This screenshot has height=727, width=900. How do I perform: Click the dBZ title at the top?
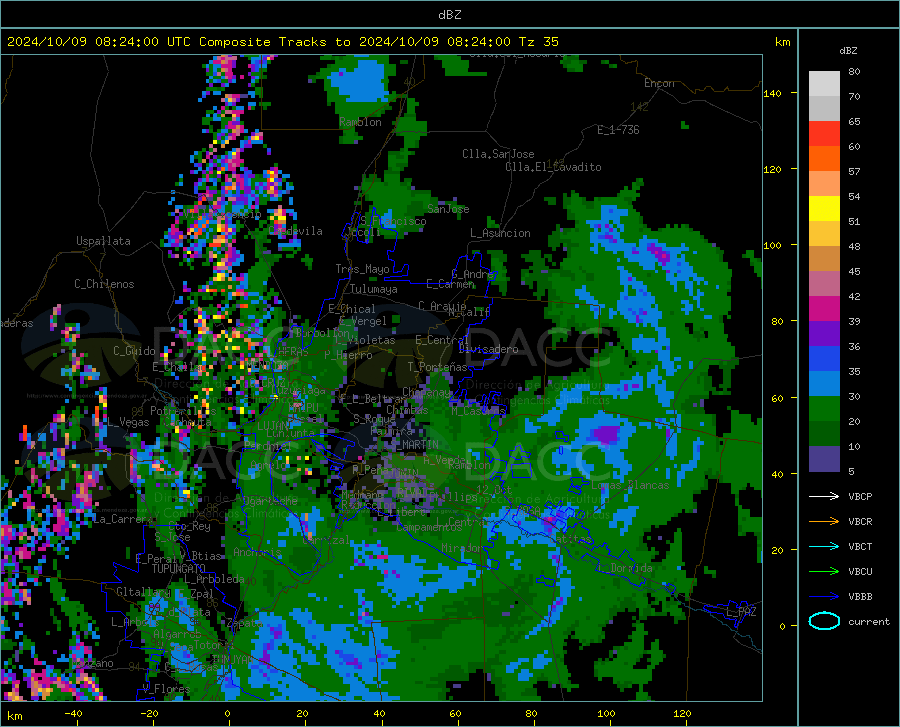449,15
